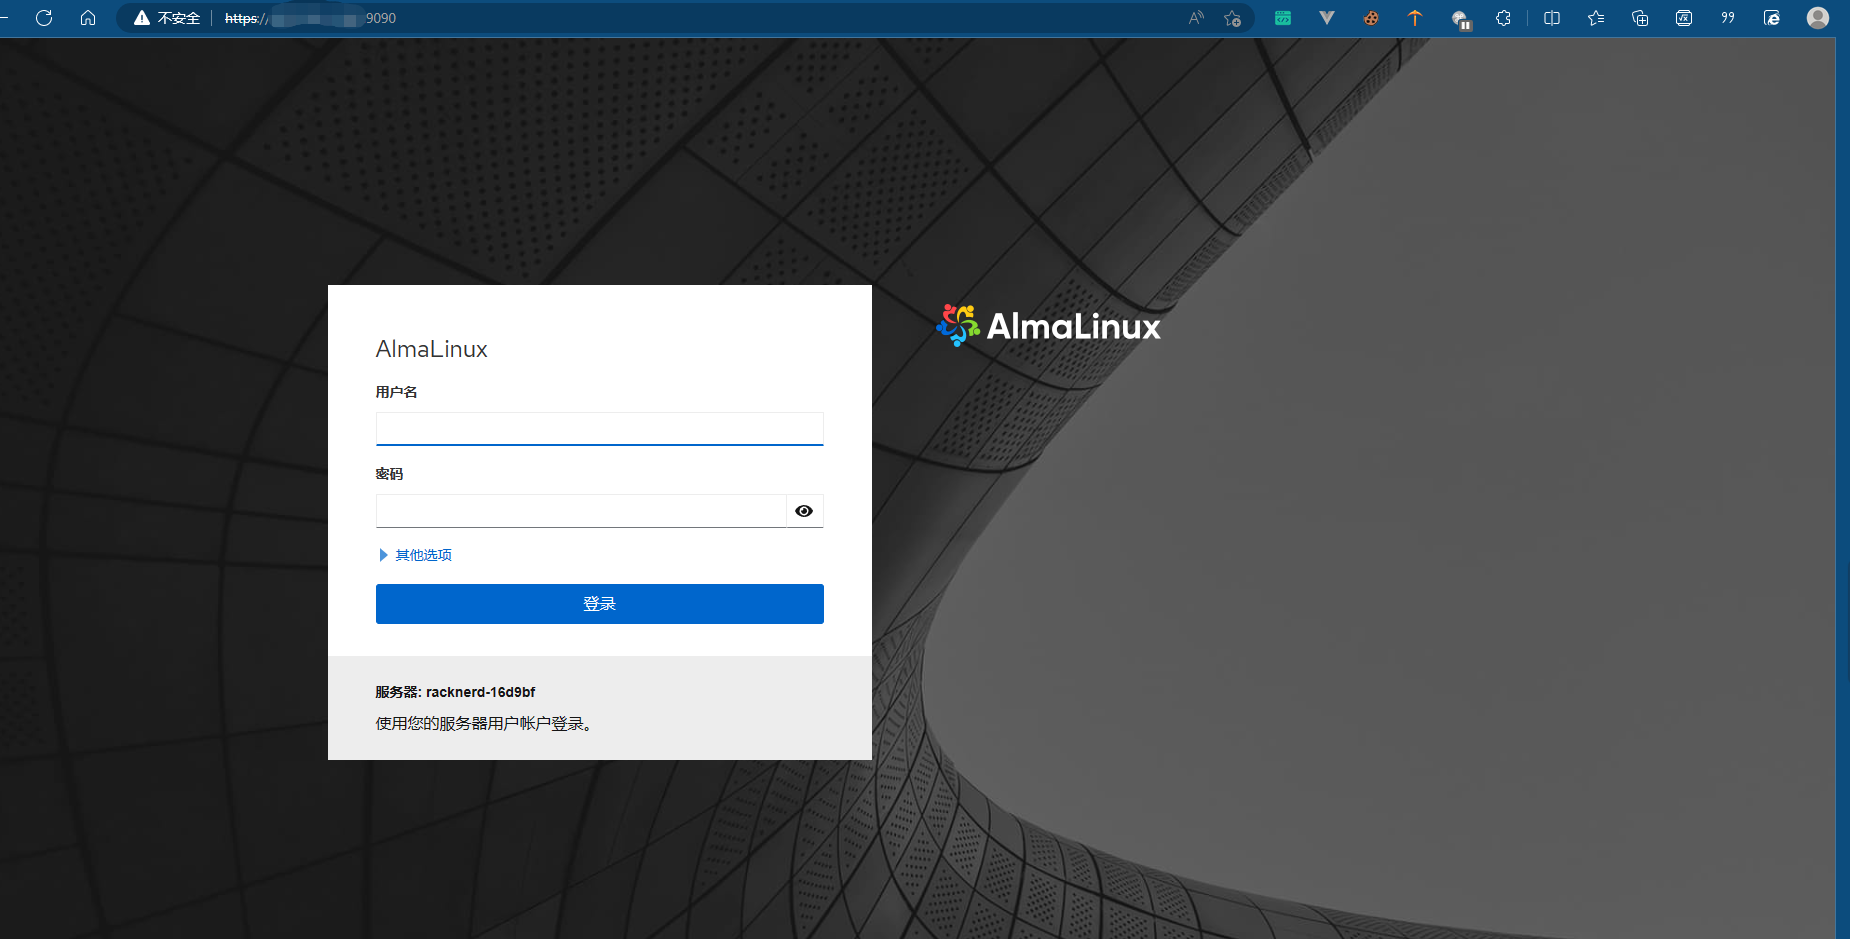Show password using the eye icon
Image resolution: width=1850 pixels, height=939 pixels.
[x=804, y=511]
